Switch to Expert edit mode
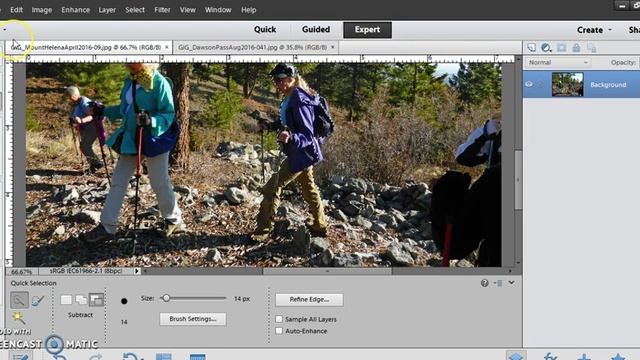640x360 pixels. click(x=367, y=30)
